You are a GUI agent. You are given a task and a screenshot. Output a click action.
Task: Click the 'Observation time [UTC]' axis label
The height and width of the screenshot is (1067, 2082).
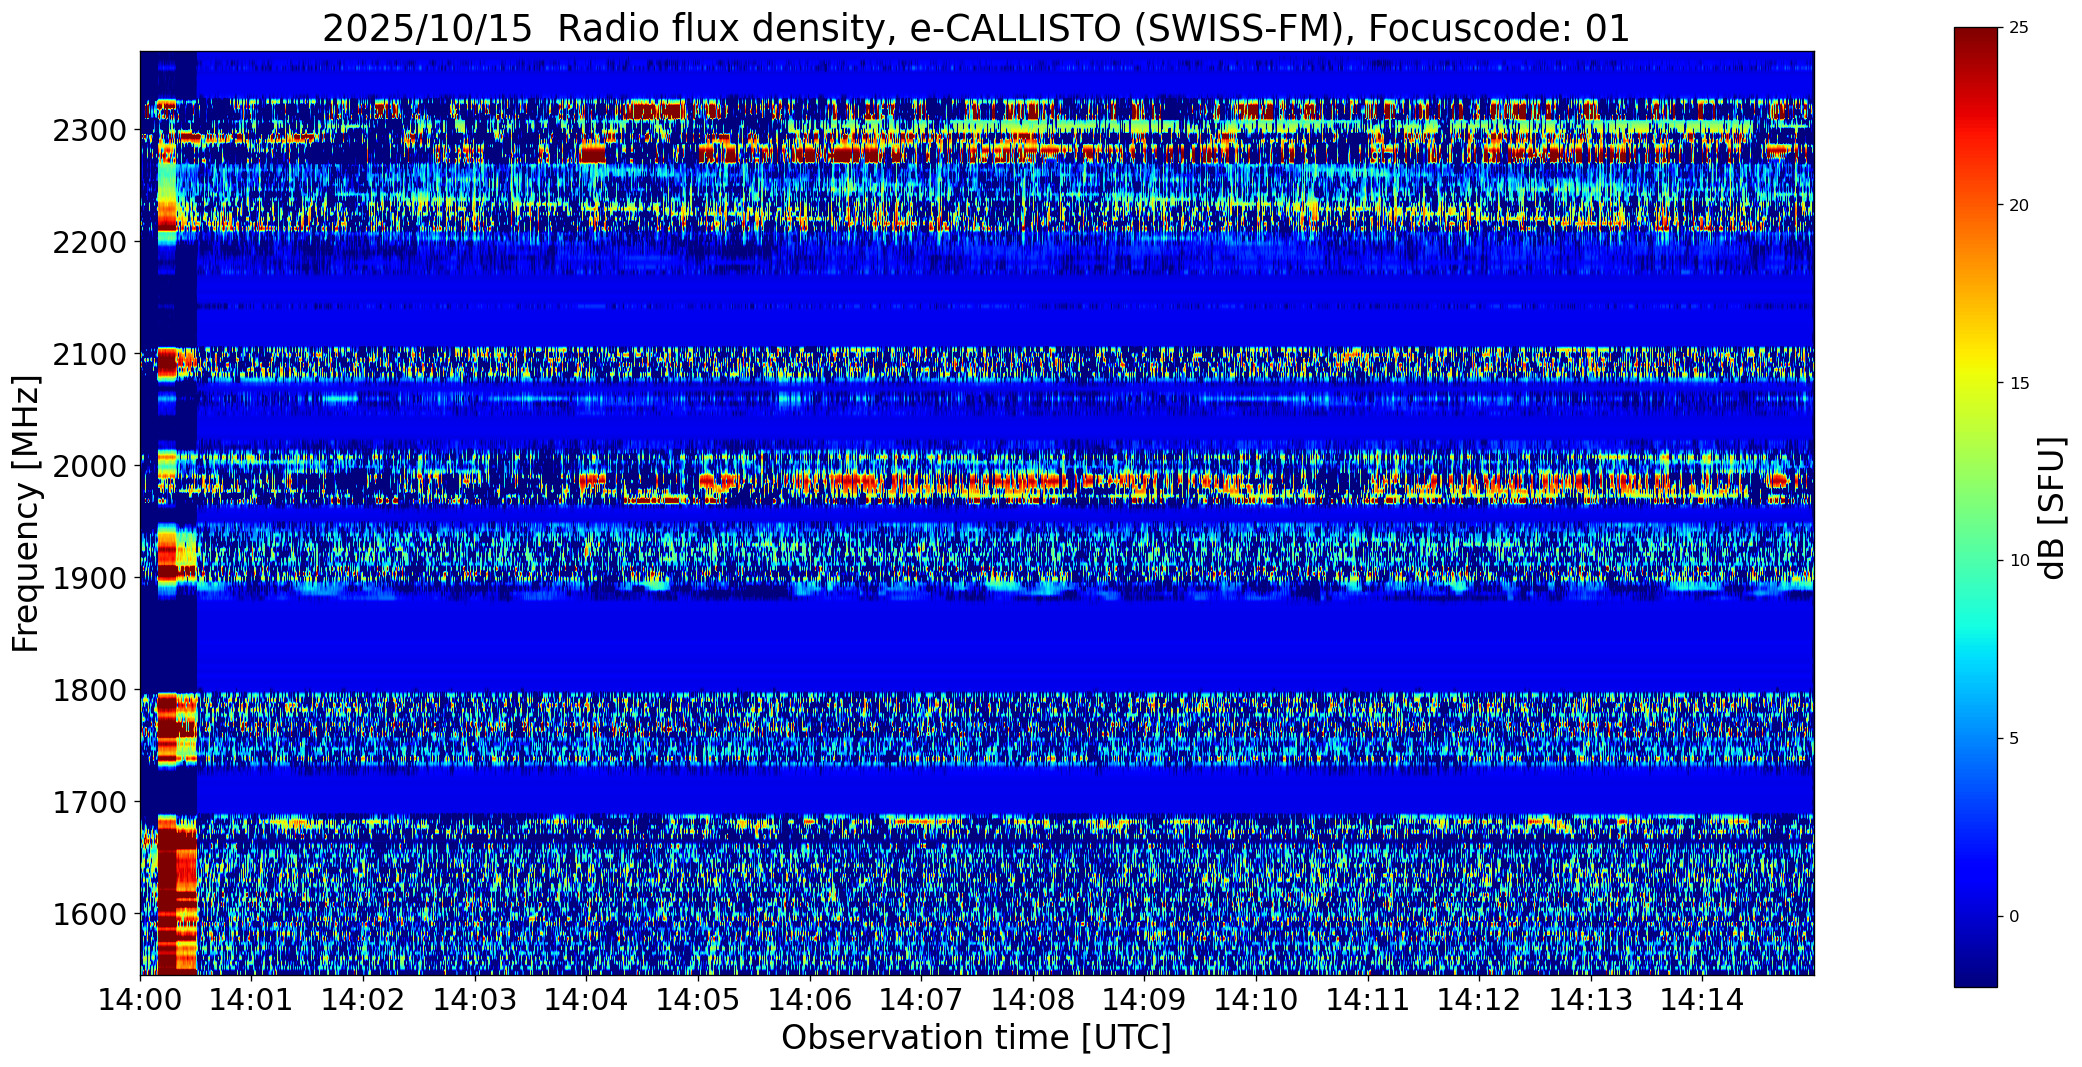(x=976, y=1038)
